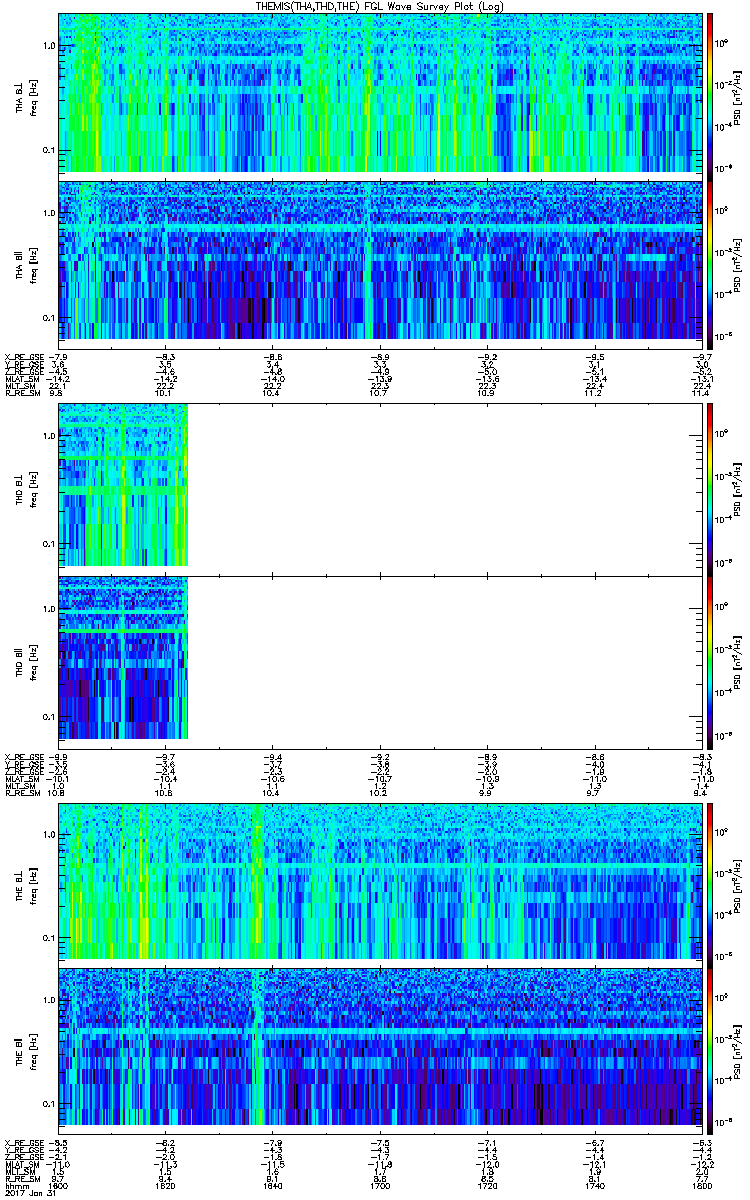This screenshot has height=1200, width=750.
Task: Click the '1720' time tick label
Action: coord(486,1184)
